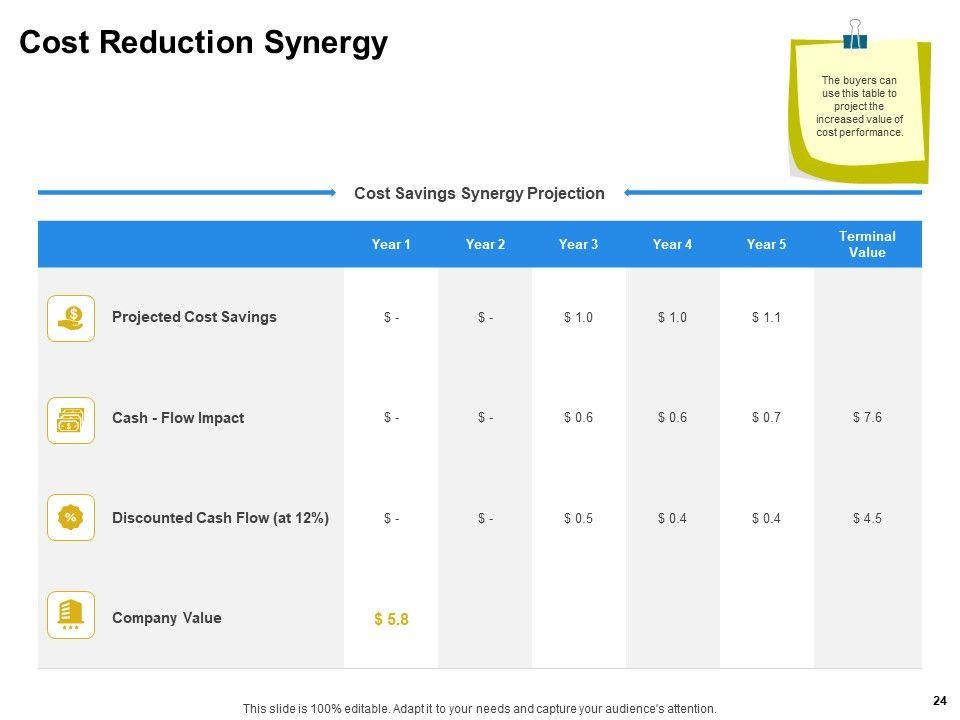Click the binder clip on sticky note
Viewport: 960px width, 720px height.
855,34
